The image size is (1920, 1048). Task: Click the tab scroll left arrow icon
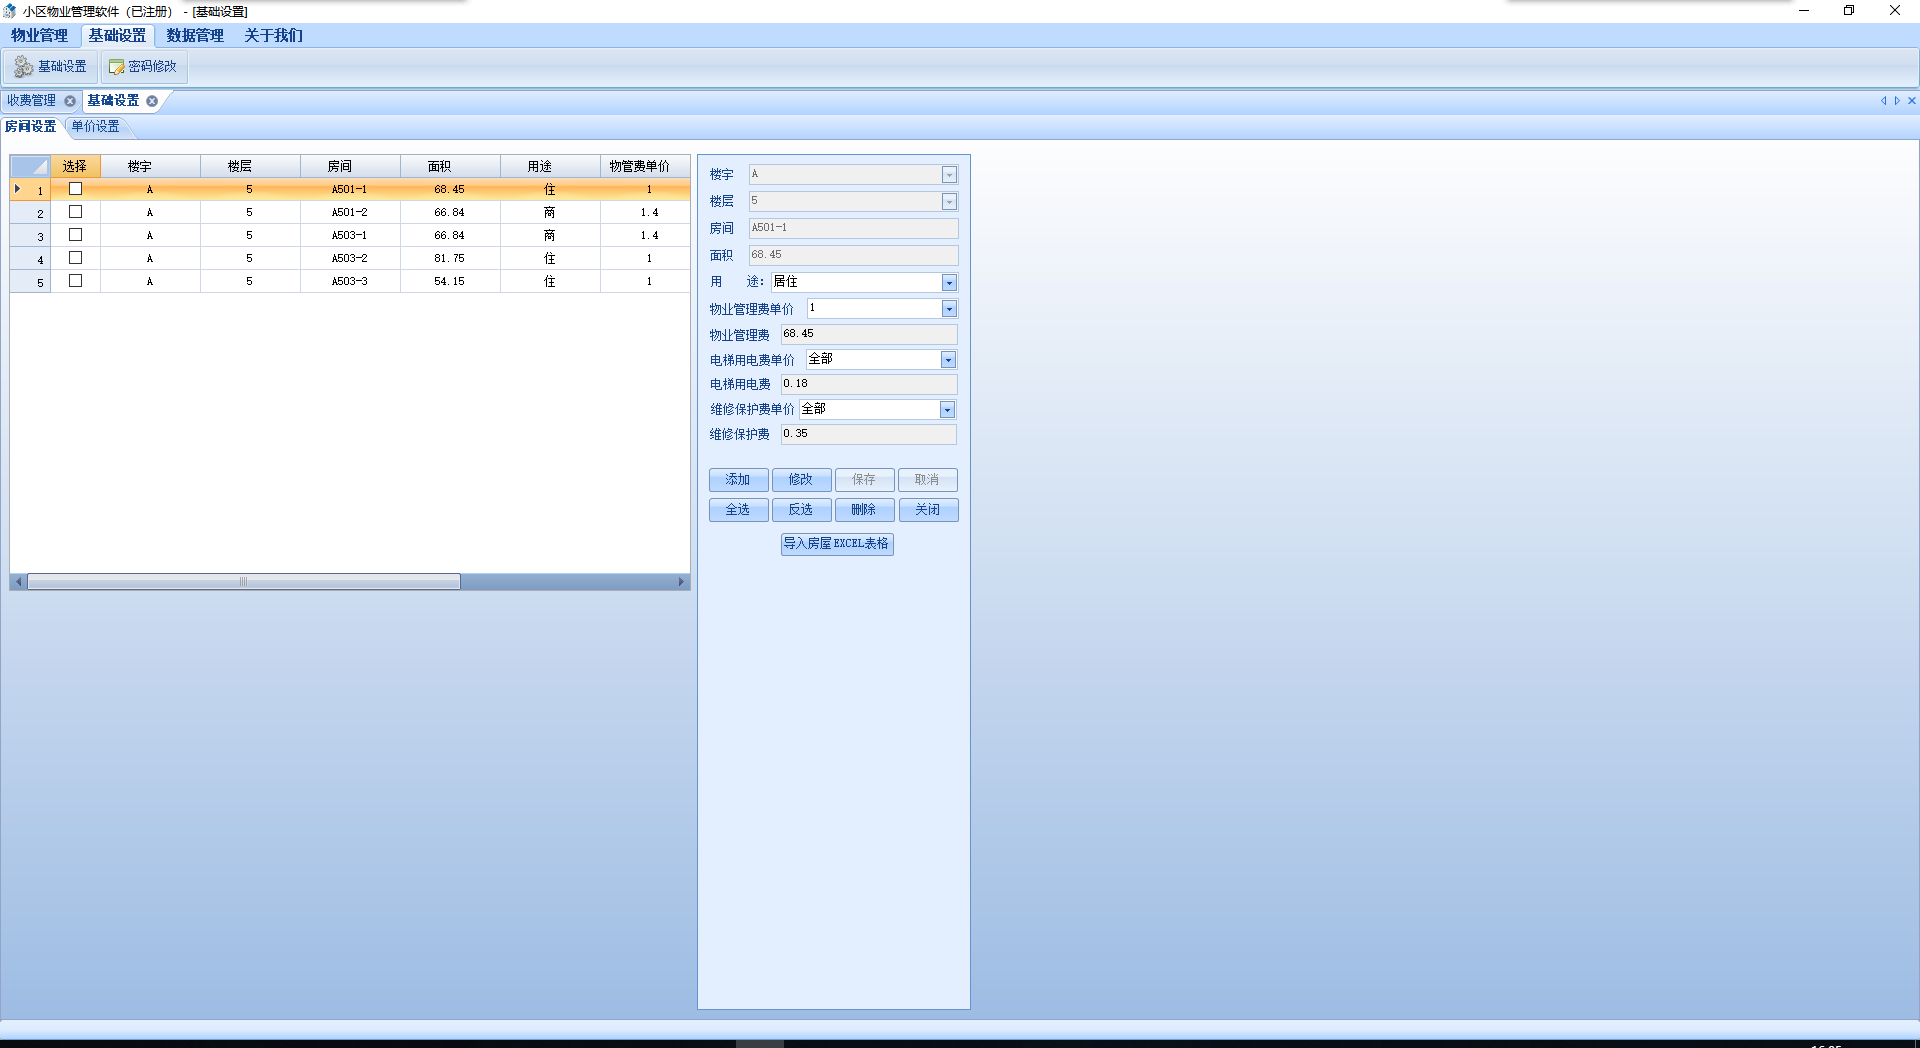(x=1883, y=101)
